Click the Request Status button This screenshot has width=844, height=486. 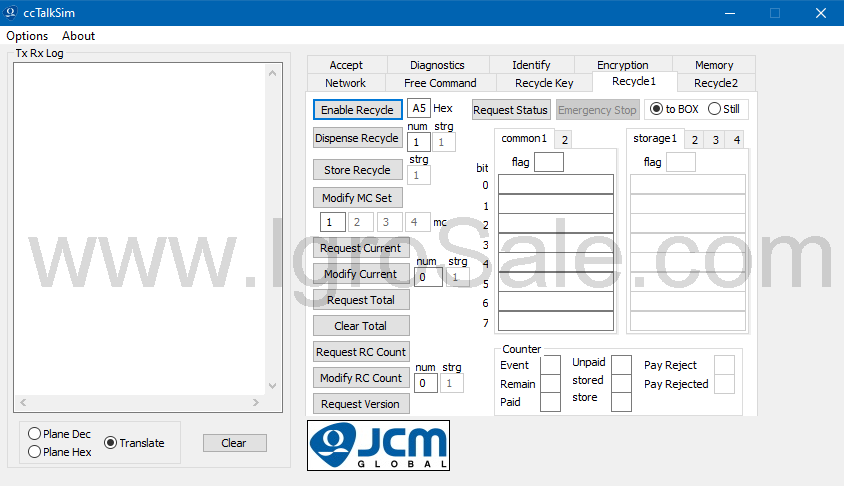coord(510,110)
